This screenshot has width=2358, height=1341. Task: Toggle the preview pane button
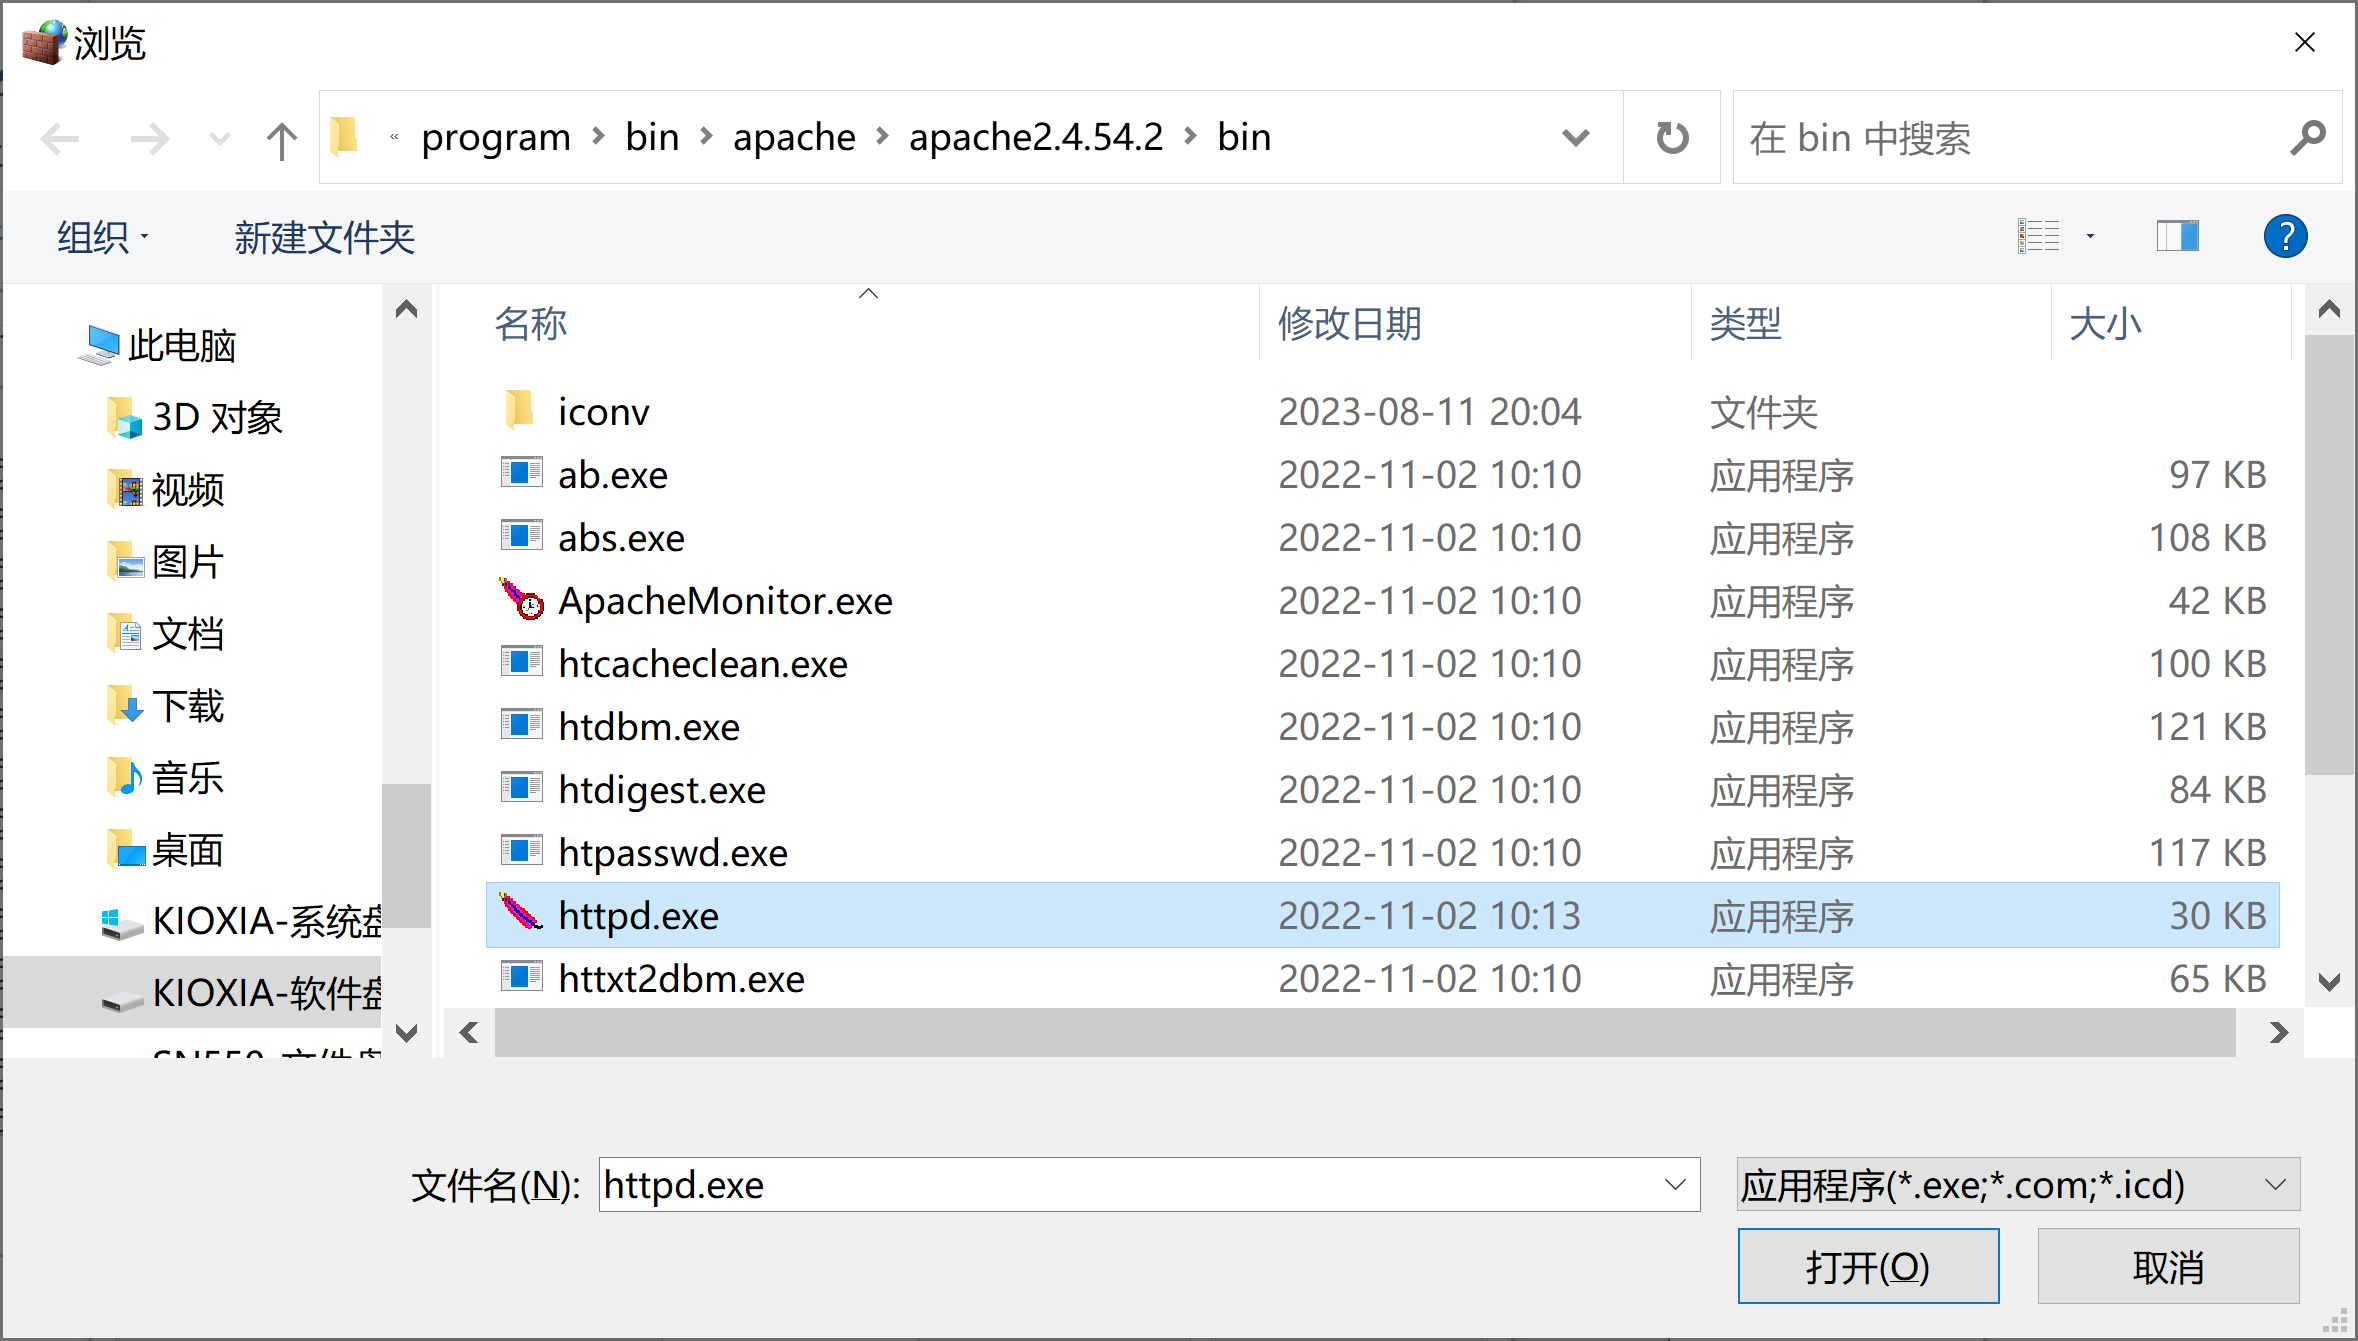click(x=2175, y=235)
